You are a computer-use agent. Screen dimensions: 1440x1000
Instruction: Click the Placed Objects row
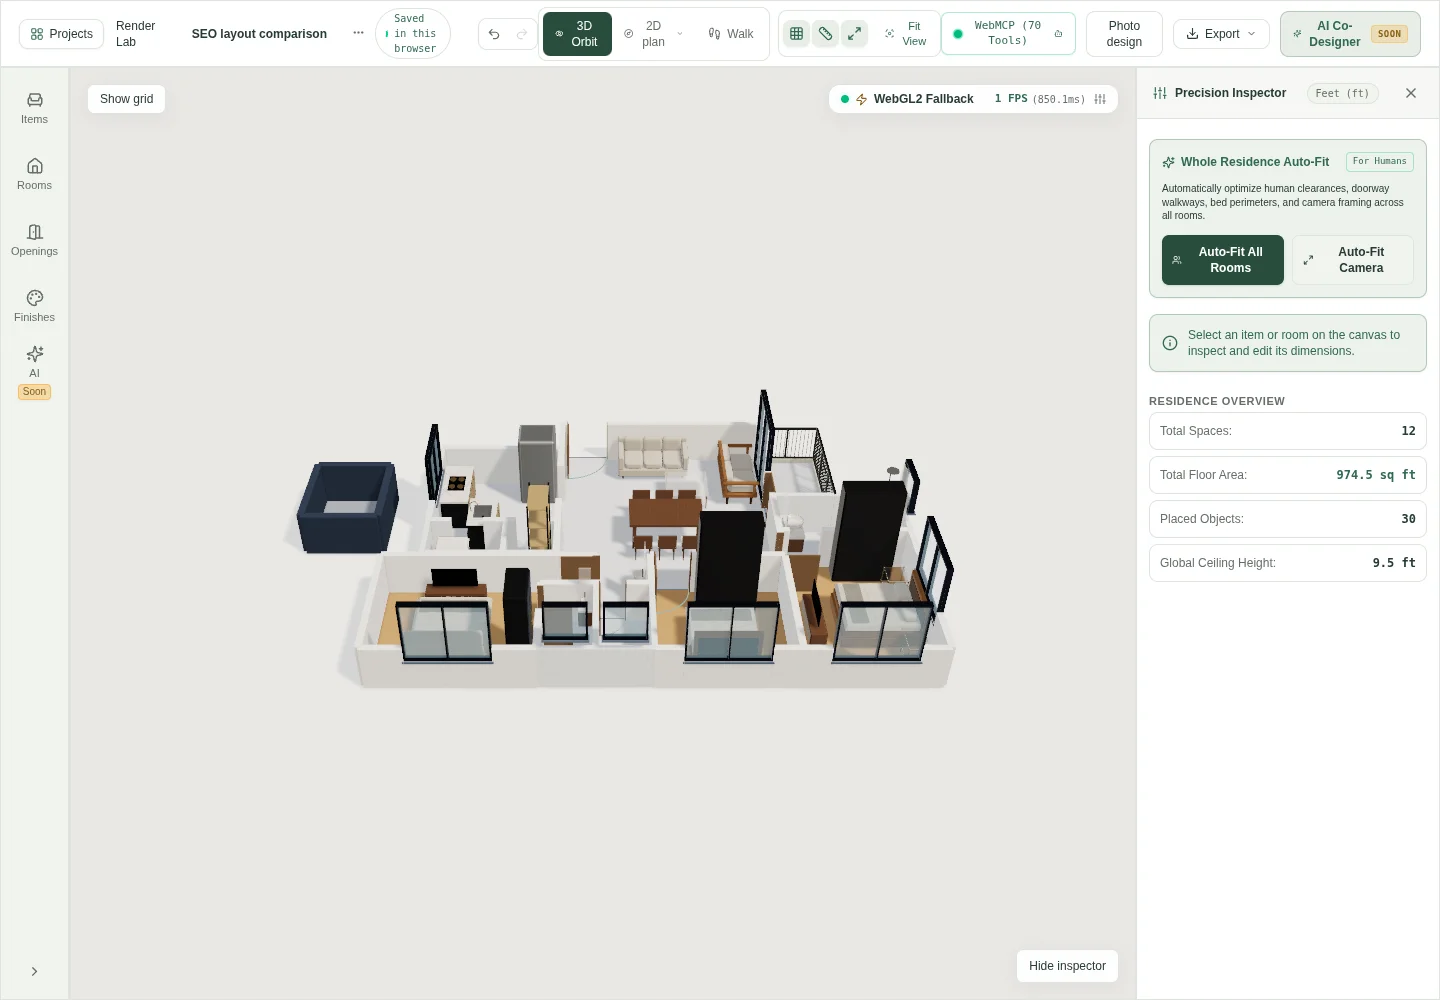1288,519
